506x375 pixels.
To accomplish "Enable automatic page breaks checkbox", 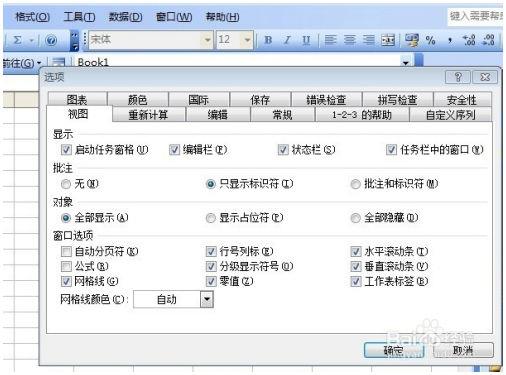I will 66,251.
